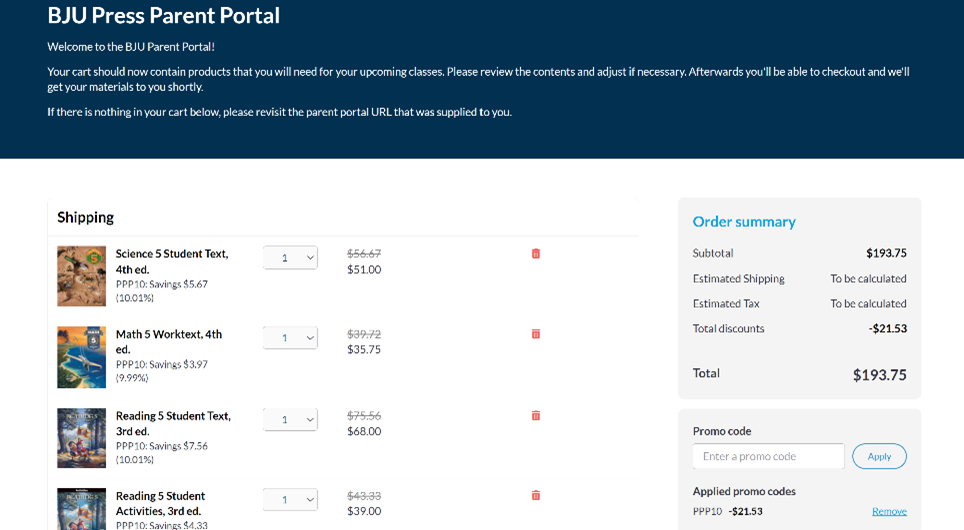Expand quantity selector for Reading 5 Student Text
This screenshot has height=530, width=964.
pos(290,419)
